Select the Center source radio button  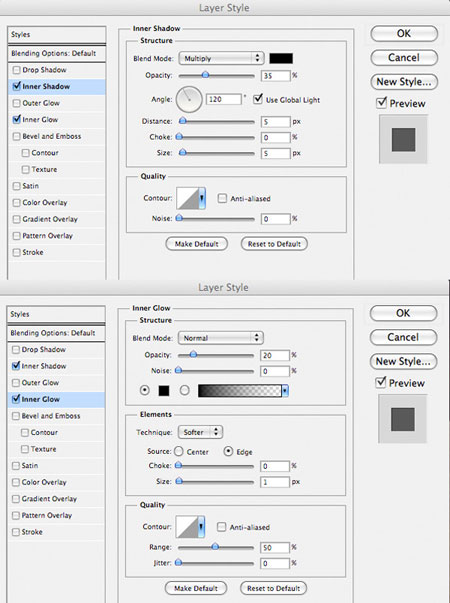[178, 451]
